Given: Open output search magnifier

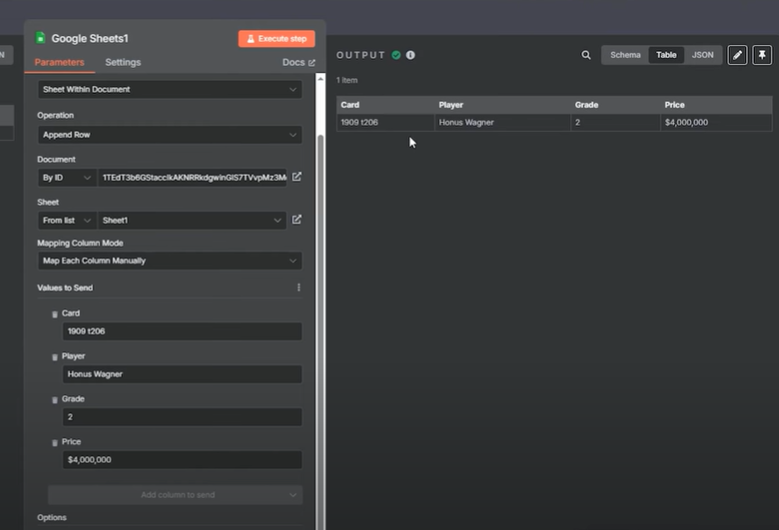Looking at the screenshot, I should click(586, 55).
